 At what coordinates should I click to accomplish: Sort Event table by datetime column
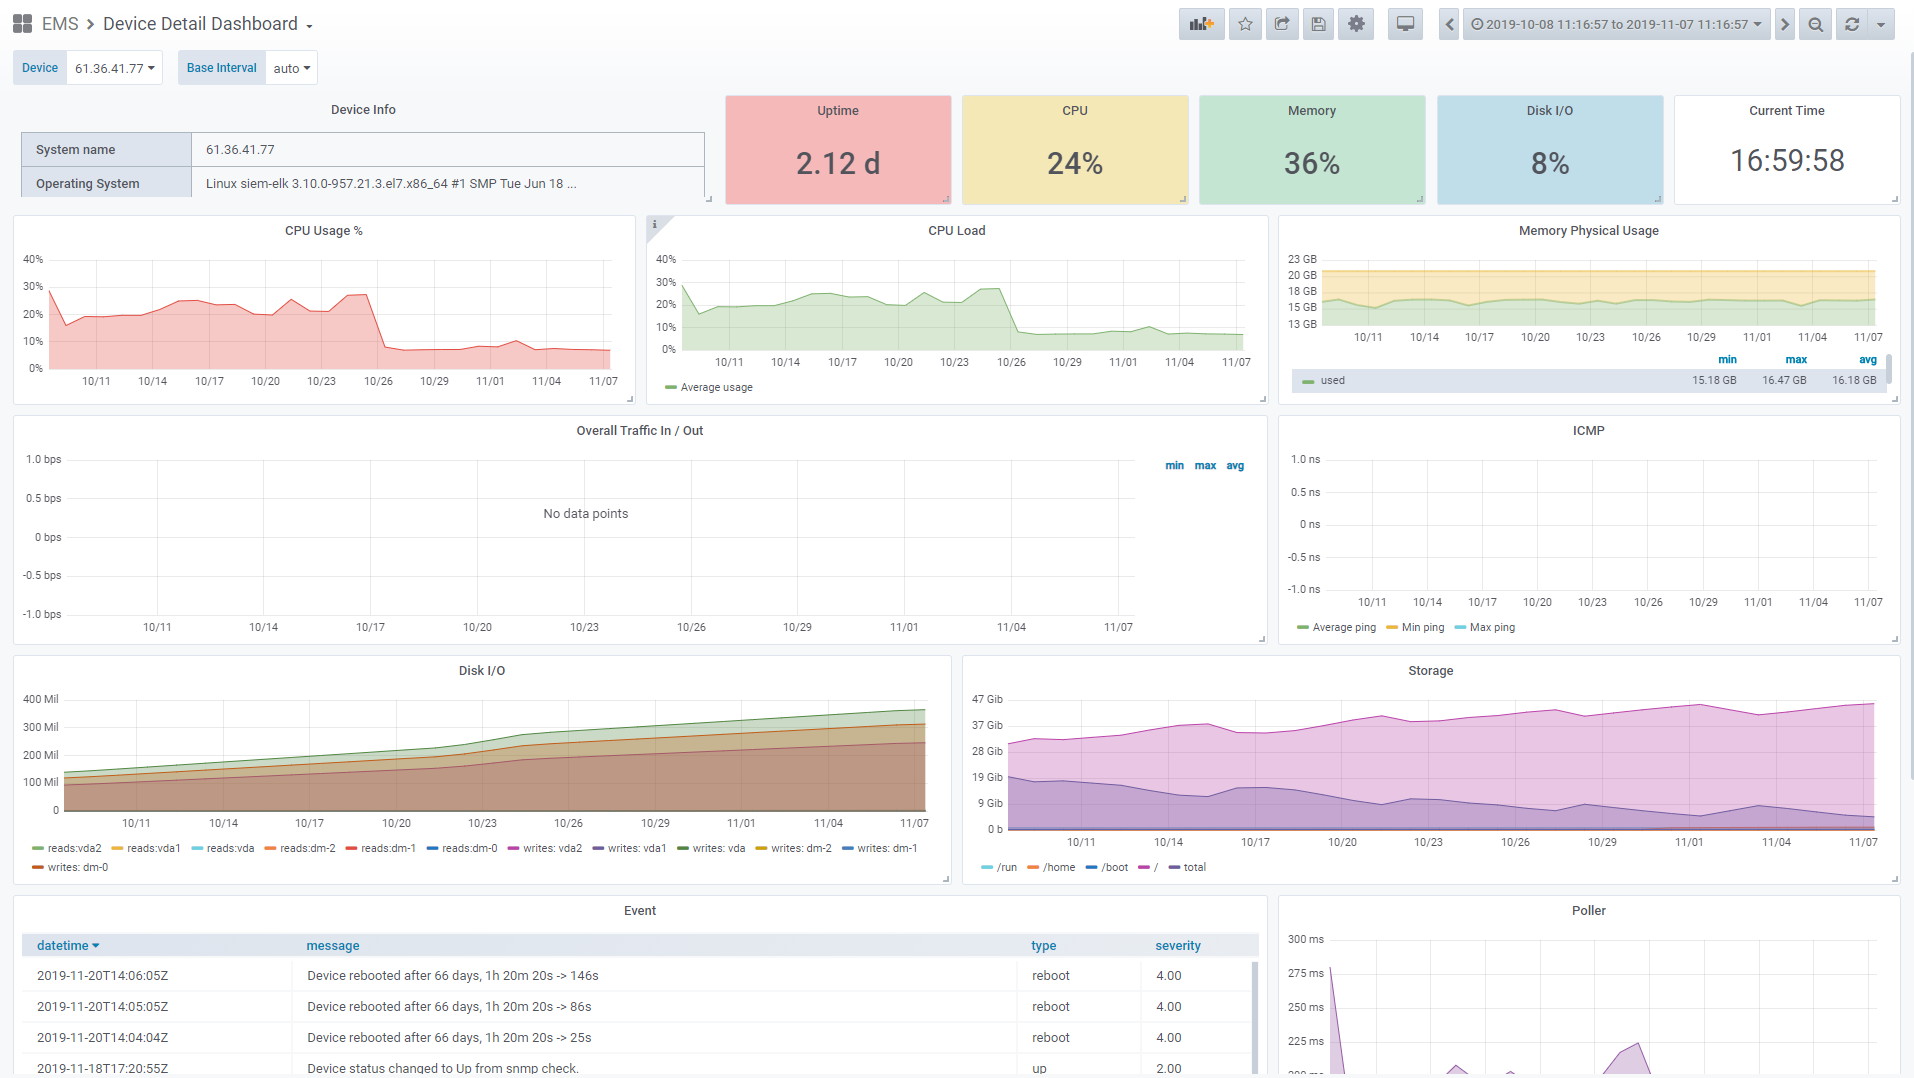point(68,946)
